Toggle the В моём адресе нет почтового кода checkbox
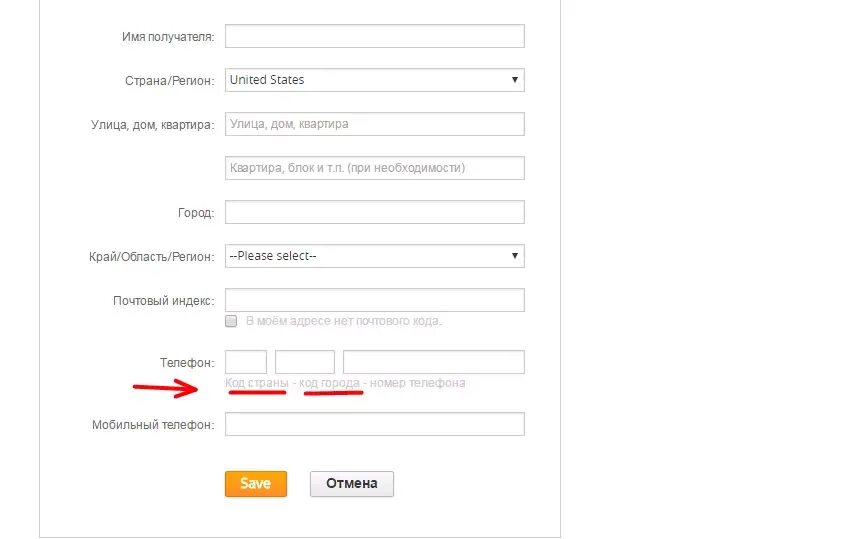 click(231, 321)
